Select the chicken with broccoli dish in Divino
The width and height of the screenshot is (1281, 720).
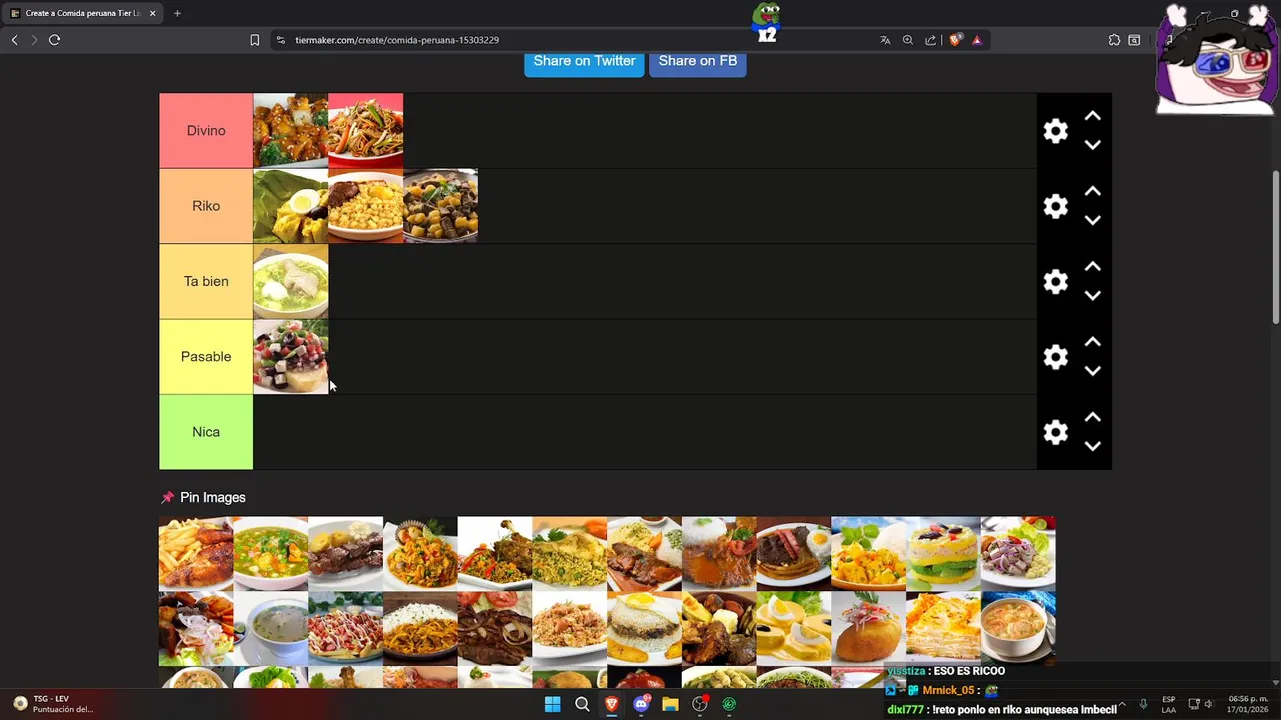pyautogui.click(x=291, y=131)
